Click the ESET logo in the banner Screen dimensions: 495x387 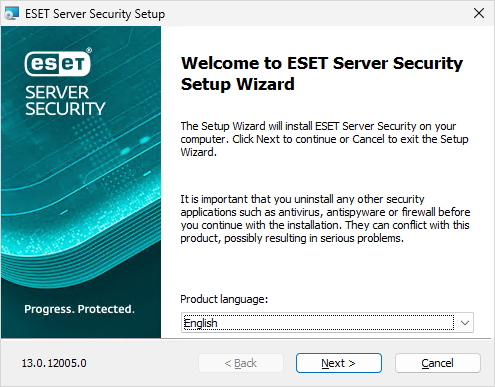coord(58,62)
